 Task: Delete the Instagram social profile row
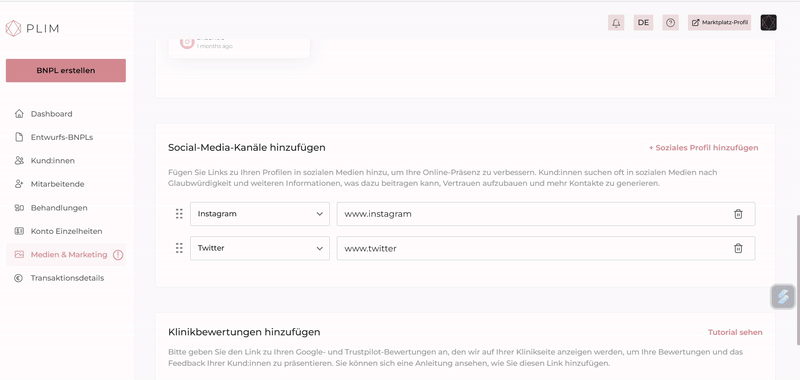(738, 214)
